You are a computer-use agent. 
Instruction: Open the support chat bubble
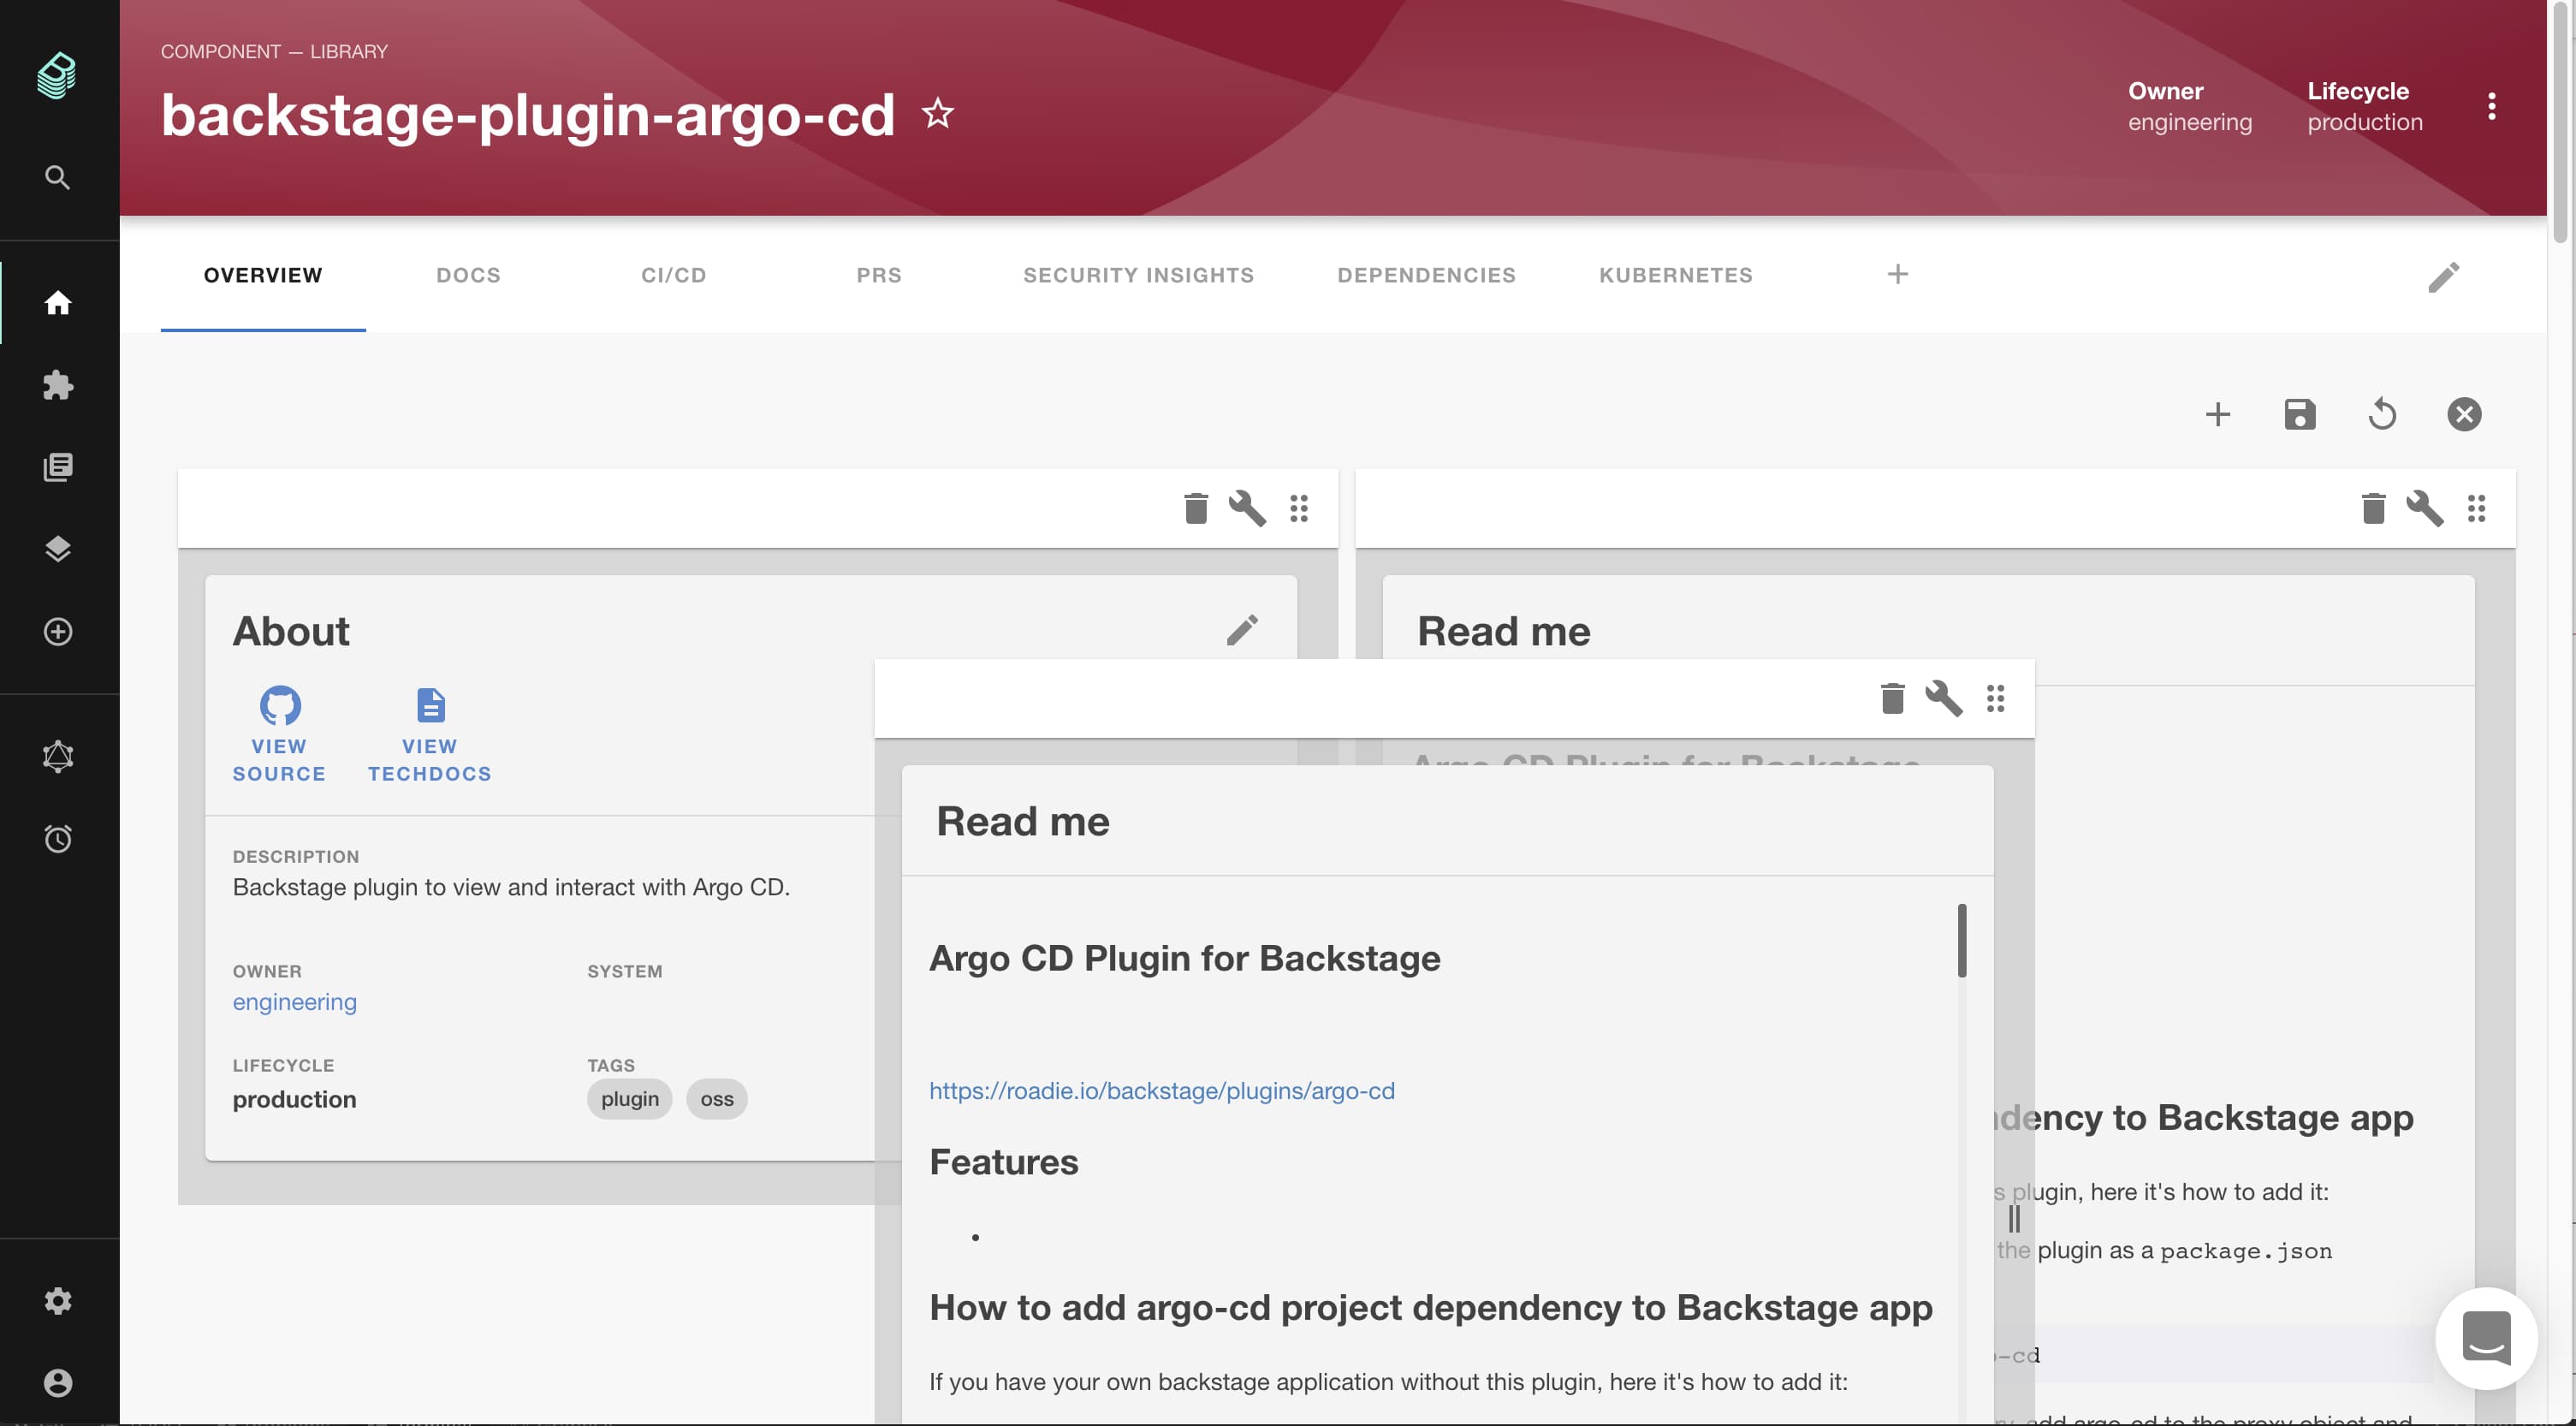tap(2486, 1338)
